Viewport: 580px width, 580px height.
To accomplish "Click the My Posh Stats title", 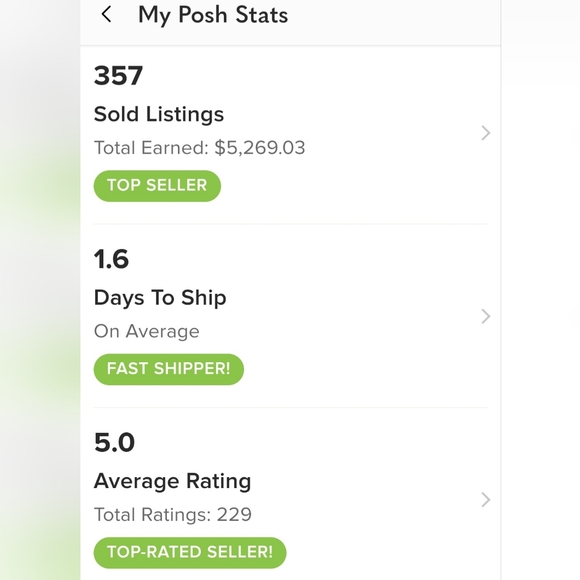I will click(213, 15).
